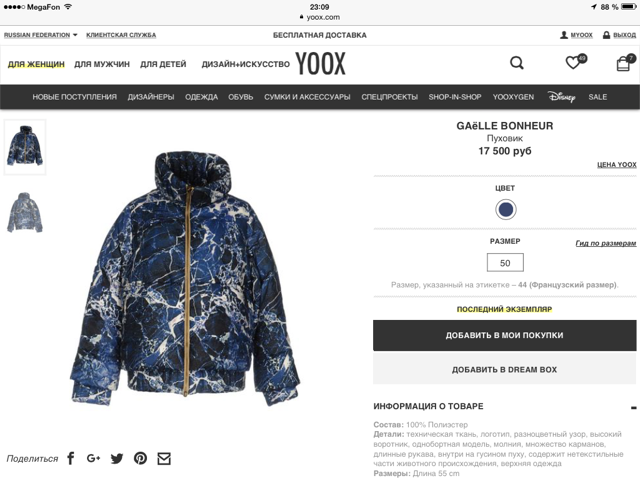The height and width of the screenshot is (480, 640).
Task: Open the wishlist heart icon
Action: click(576, 62)
